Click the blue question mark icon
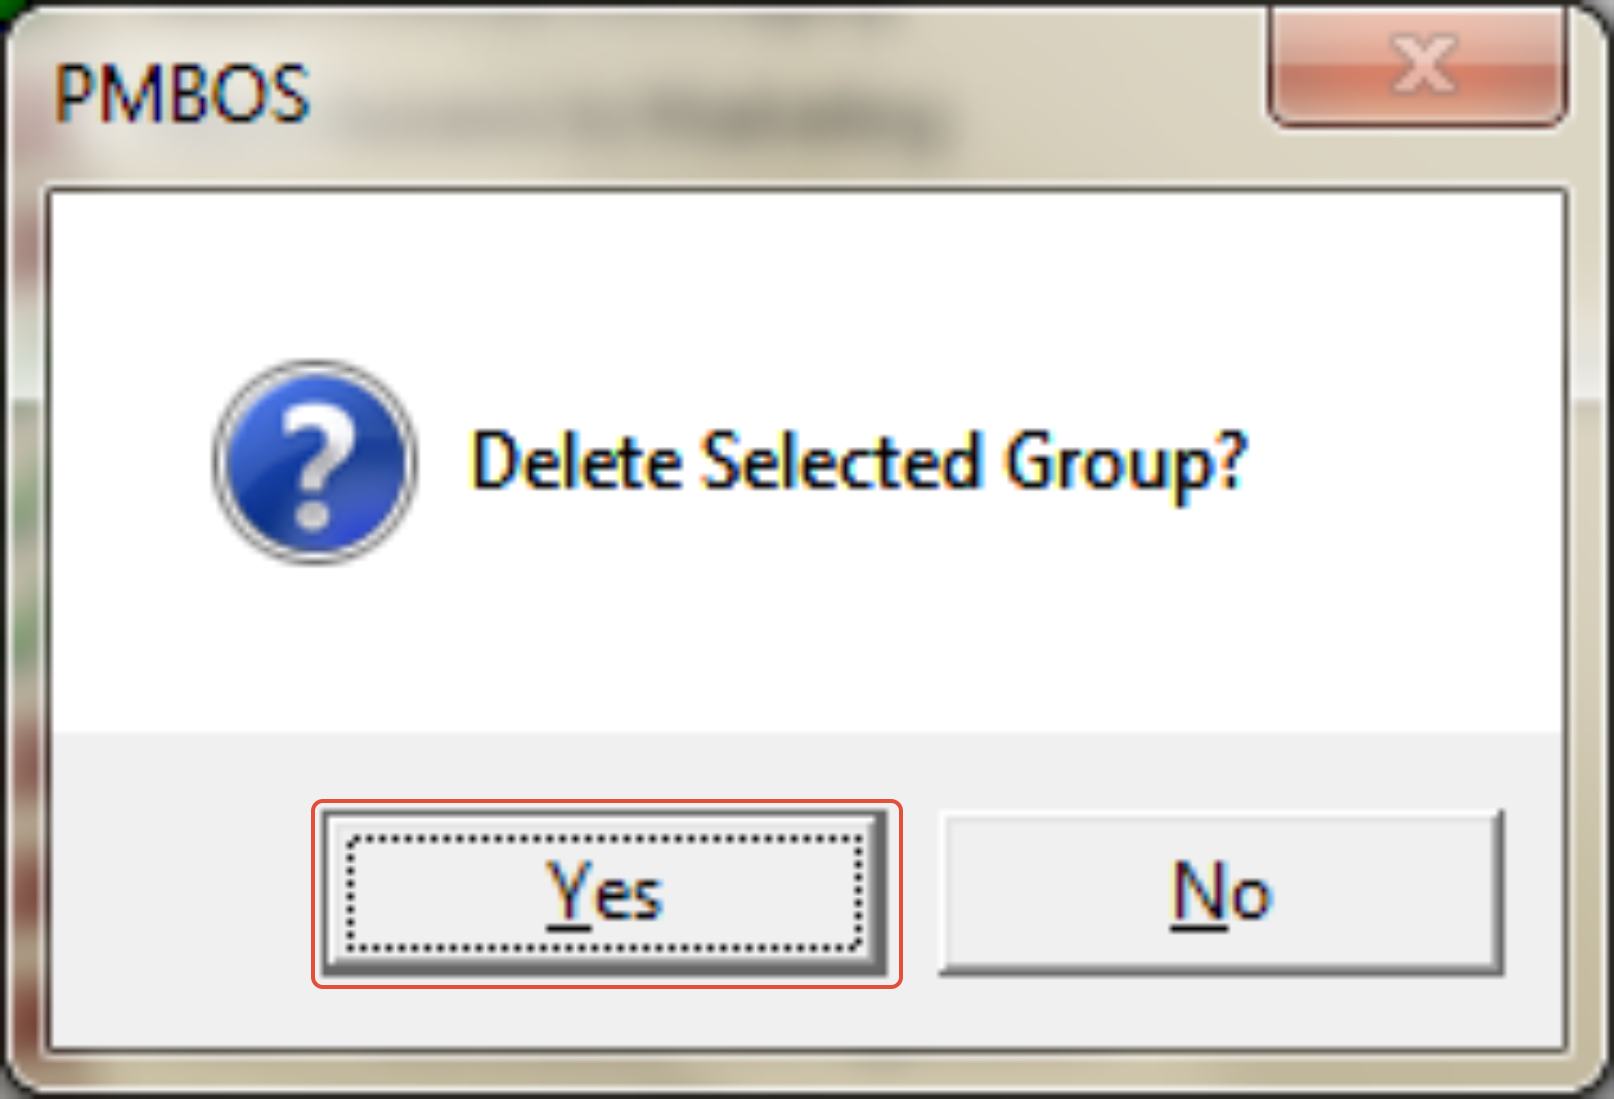This screenshot has height=1099, width=1614. (x=315, y=462)
